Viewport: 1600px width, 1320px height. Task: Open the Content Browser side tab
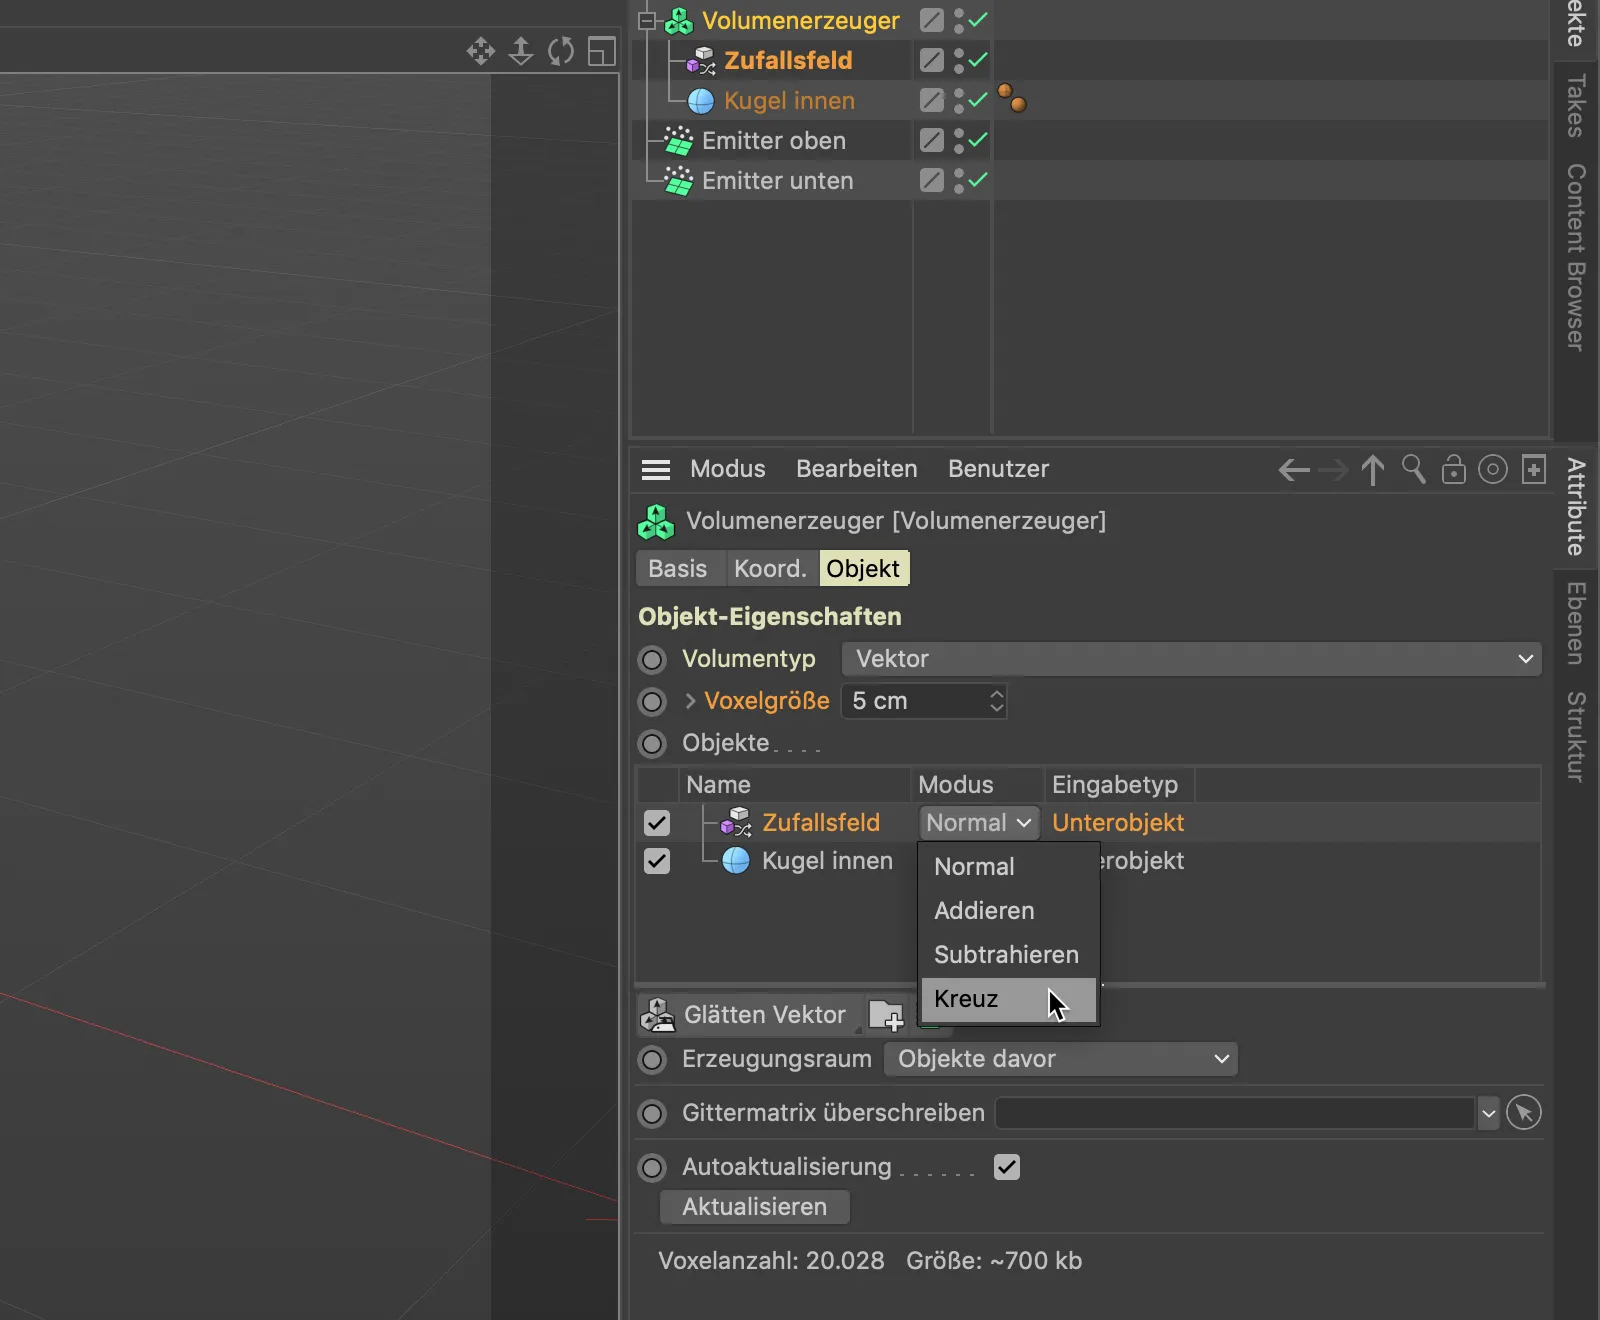(x=1576, y=257)
